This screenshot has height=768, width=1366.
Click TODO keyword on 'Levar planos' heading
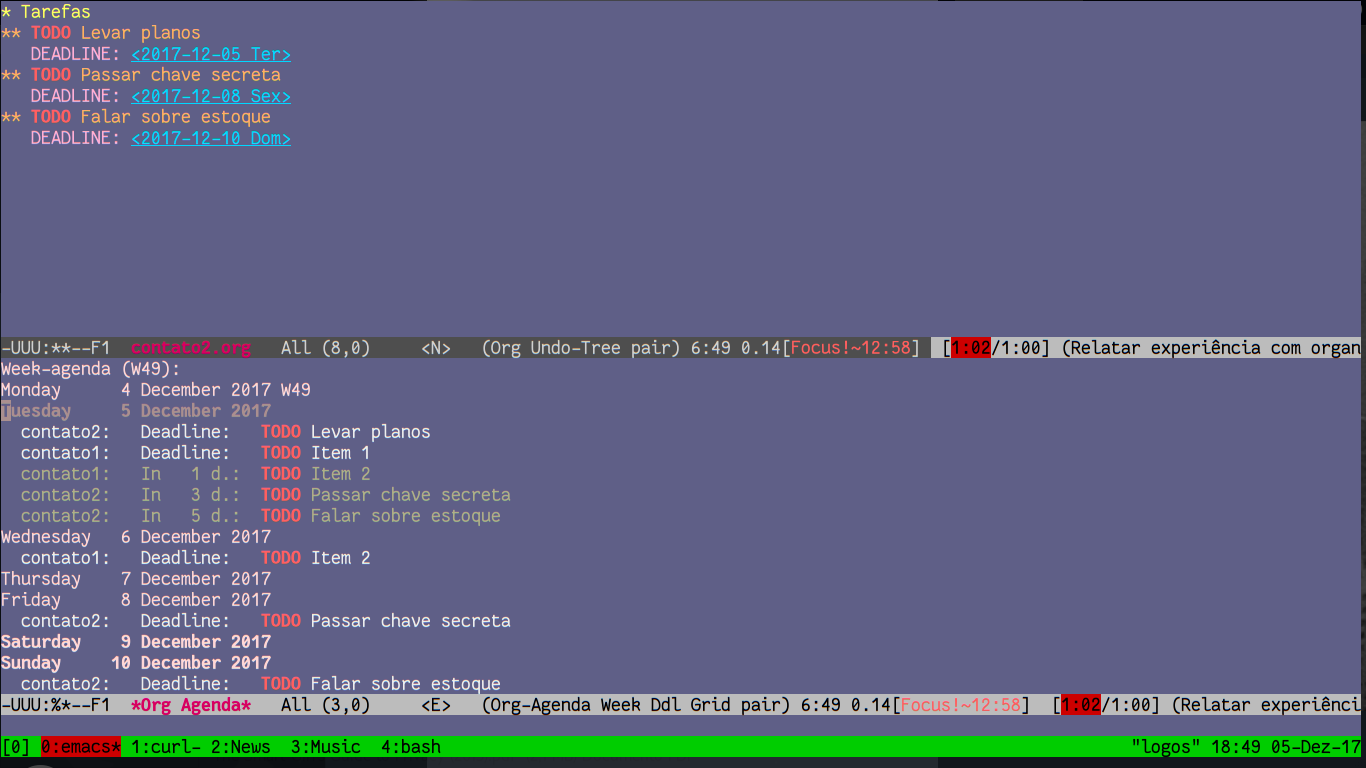point(51,33)
